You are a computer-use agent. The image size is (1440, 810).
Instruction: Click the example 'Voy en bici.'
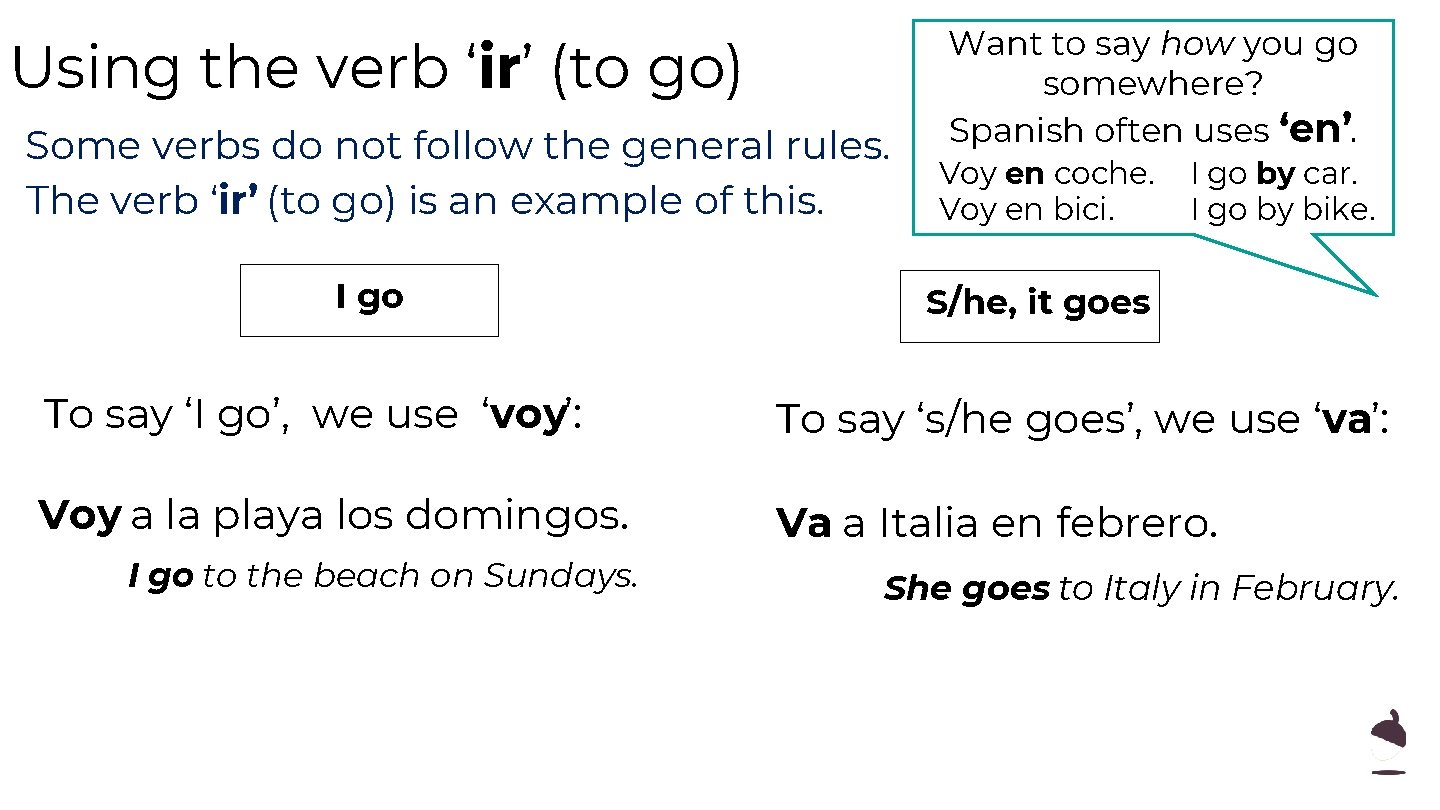(x=1027, y=210)
